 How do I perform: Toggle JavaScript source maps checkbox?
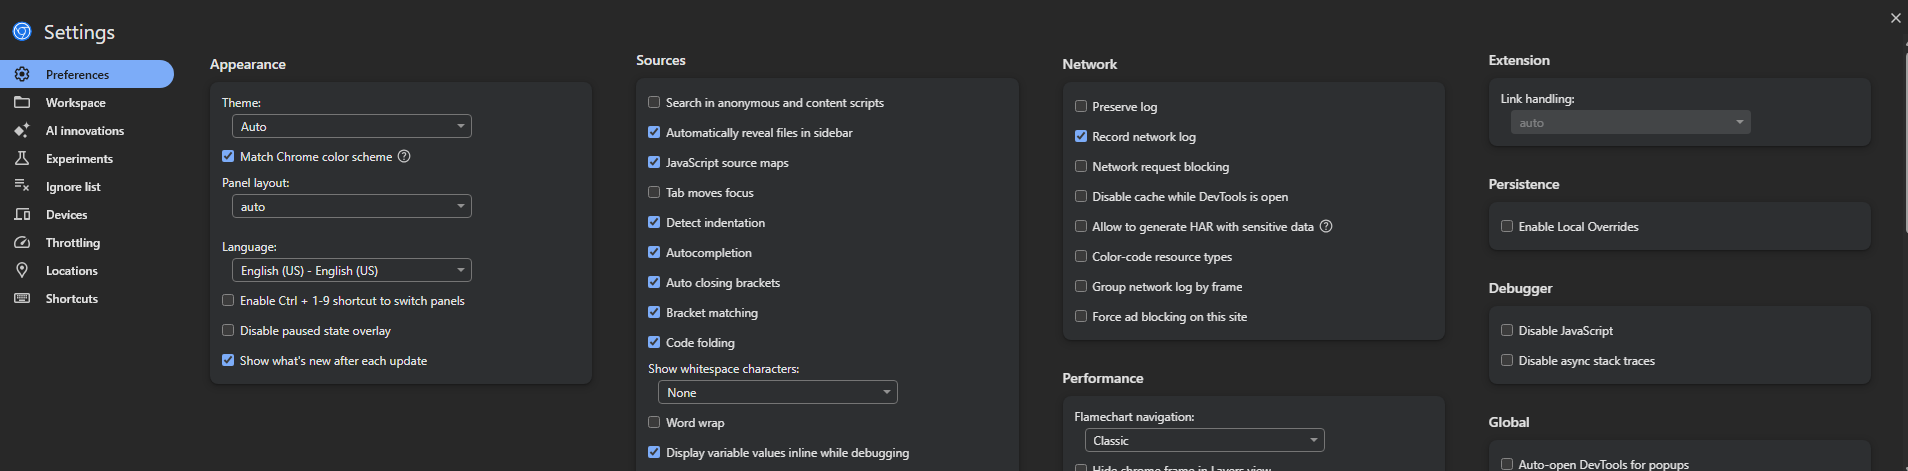tap(654, 162)
